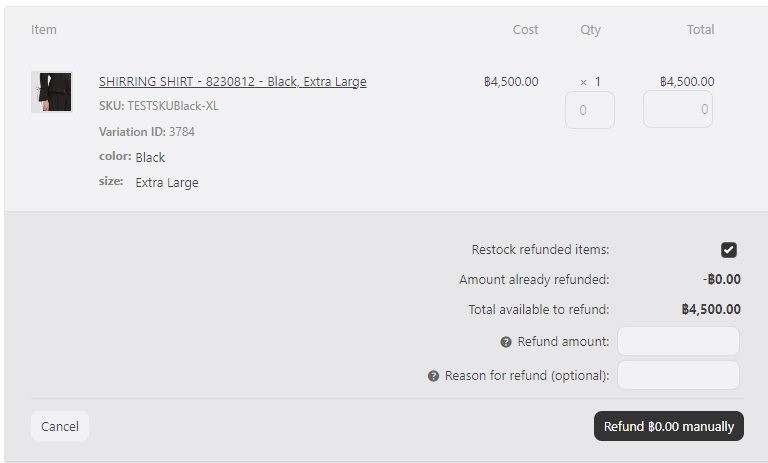Click the Refund ฿0.00 manually button
Screen dimensions: 768x463
pos(669,426)
